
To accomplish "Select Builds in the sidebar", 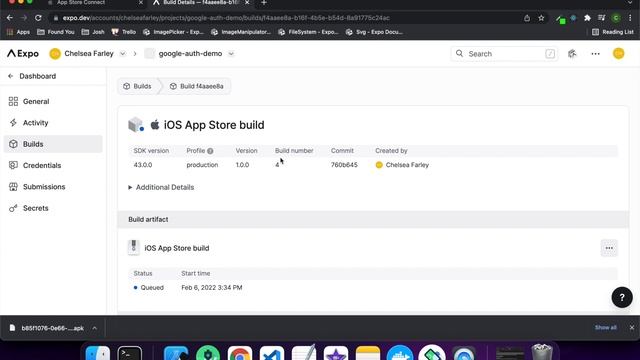I will 53,144.
